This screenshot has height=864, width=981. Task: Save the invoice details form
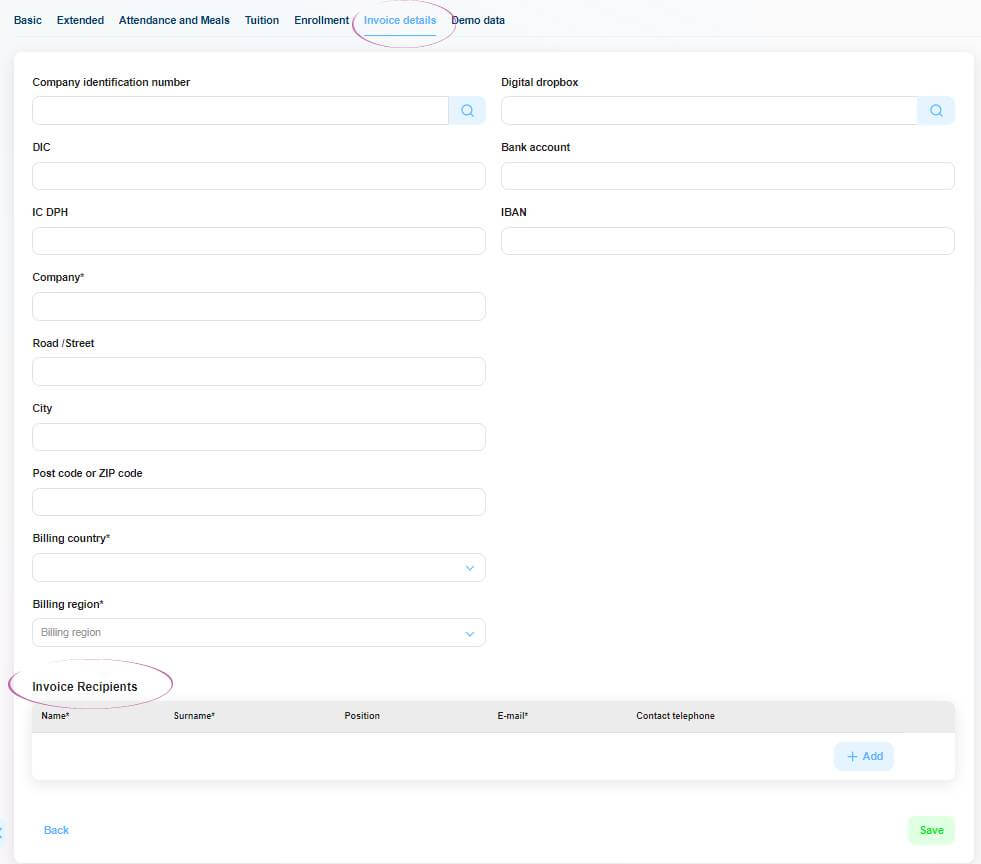coord(932,830)
